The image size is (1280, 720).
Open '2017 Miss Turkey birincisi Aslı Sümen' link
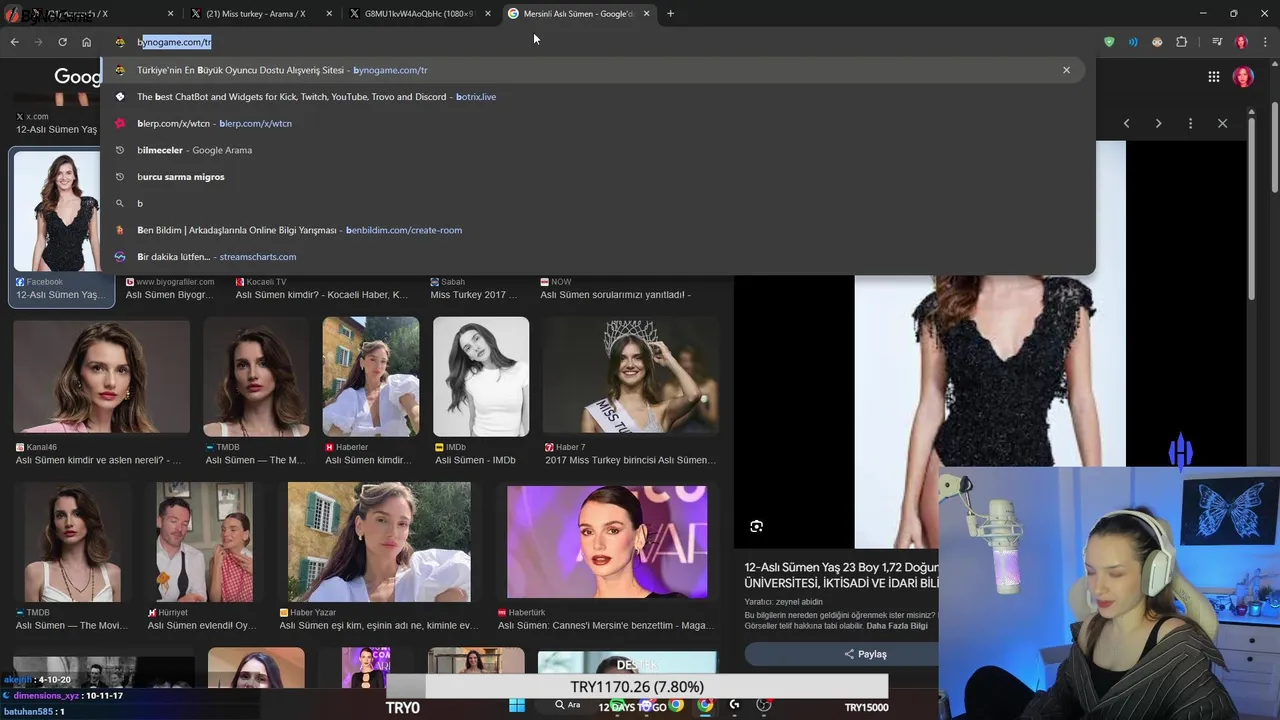click(630, 460)
